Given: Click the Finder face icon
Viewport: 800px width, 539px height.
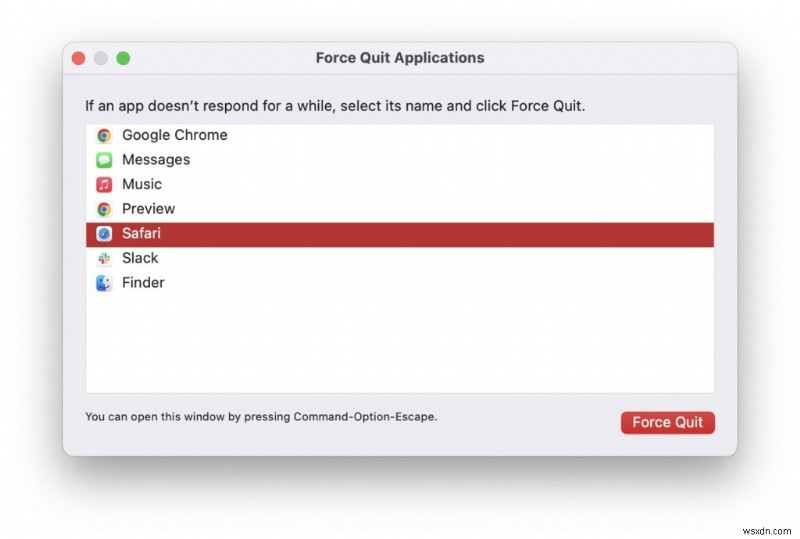Looking at the screenshot, I should click(x=104, y=283).
